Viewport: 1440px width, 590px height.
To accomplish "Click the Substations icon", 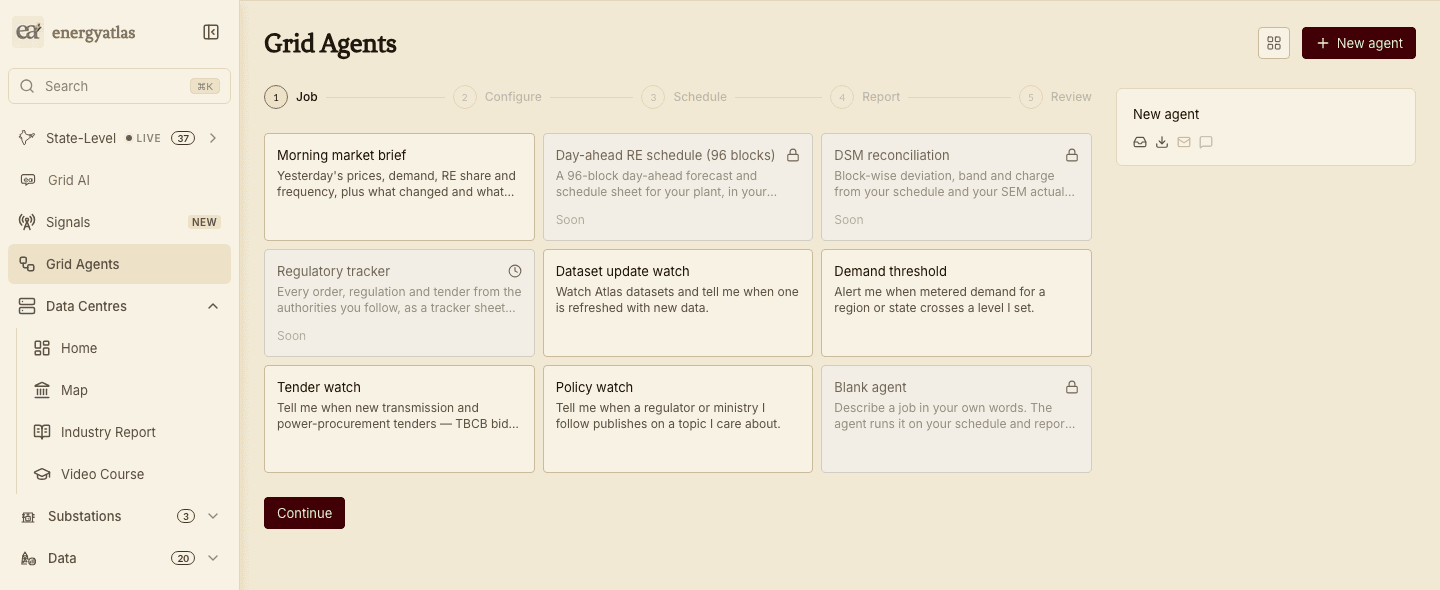I will pyautogui.click(x=28, y=516).
